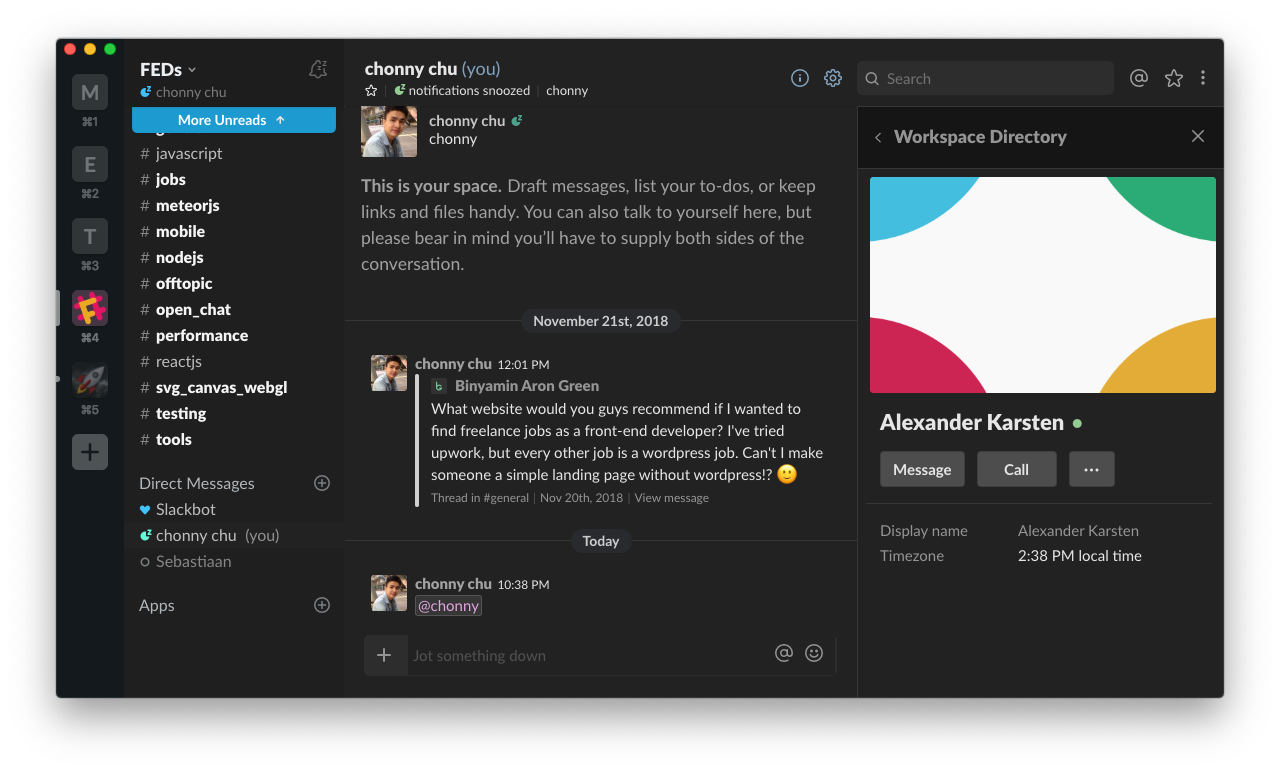Open notification bell preferences
1280x772 pixels.
point(318,69)
